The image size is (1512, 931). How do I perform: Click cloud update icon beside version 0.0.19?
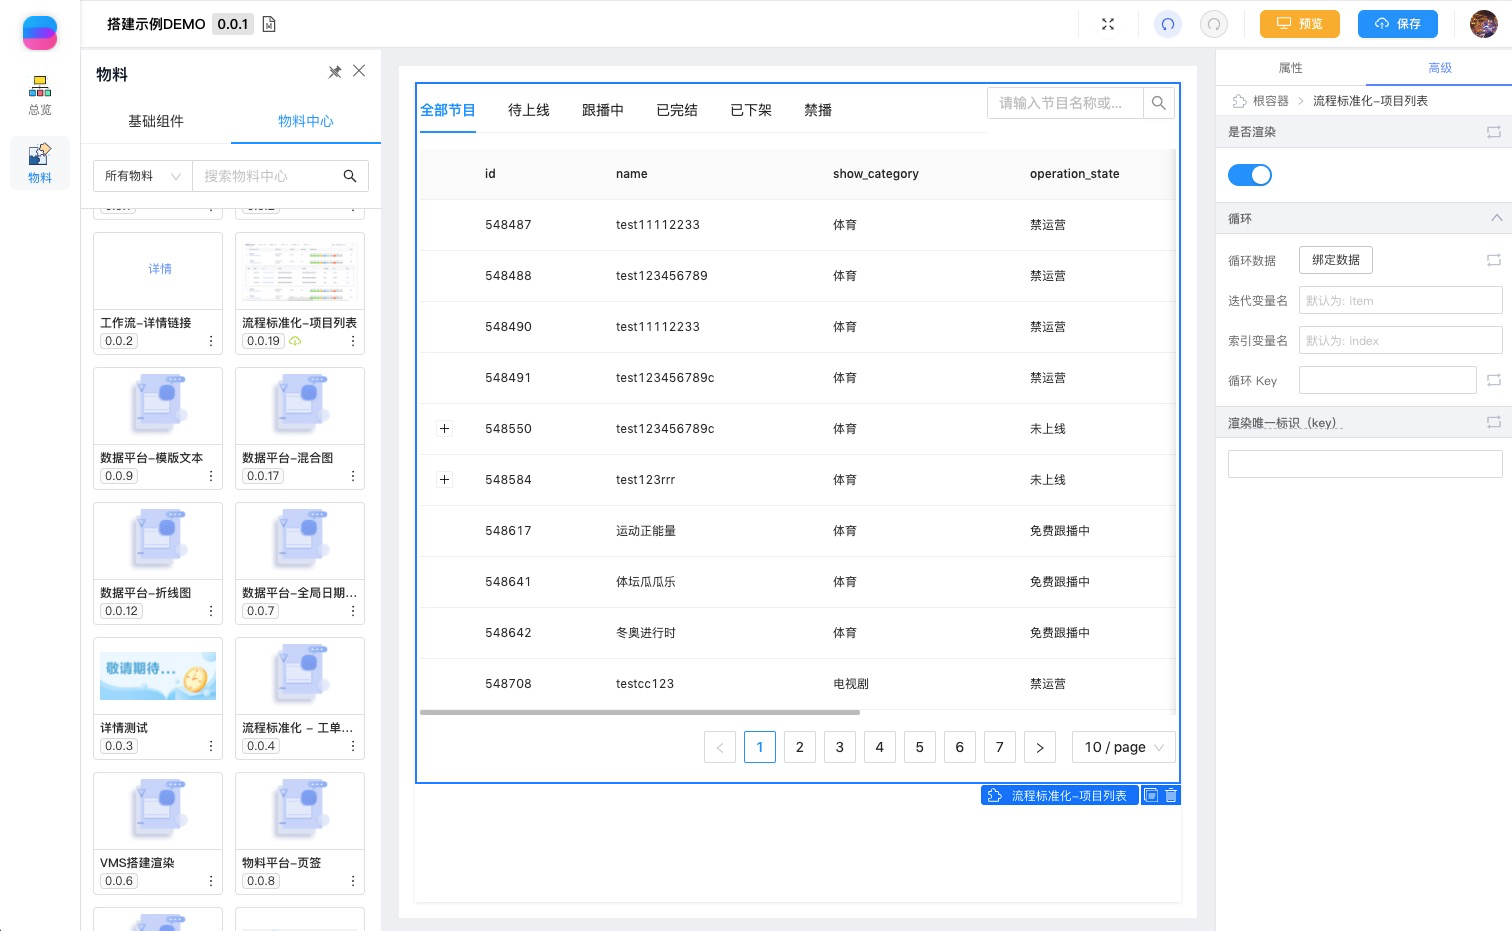click(295, 341)
